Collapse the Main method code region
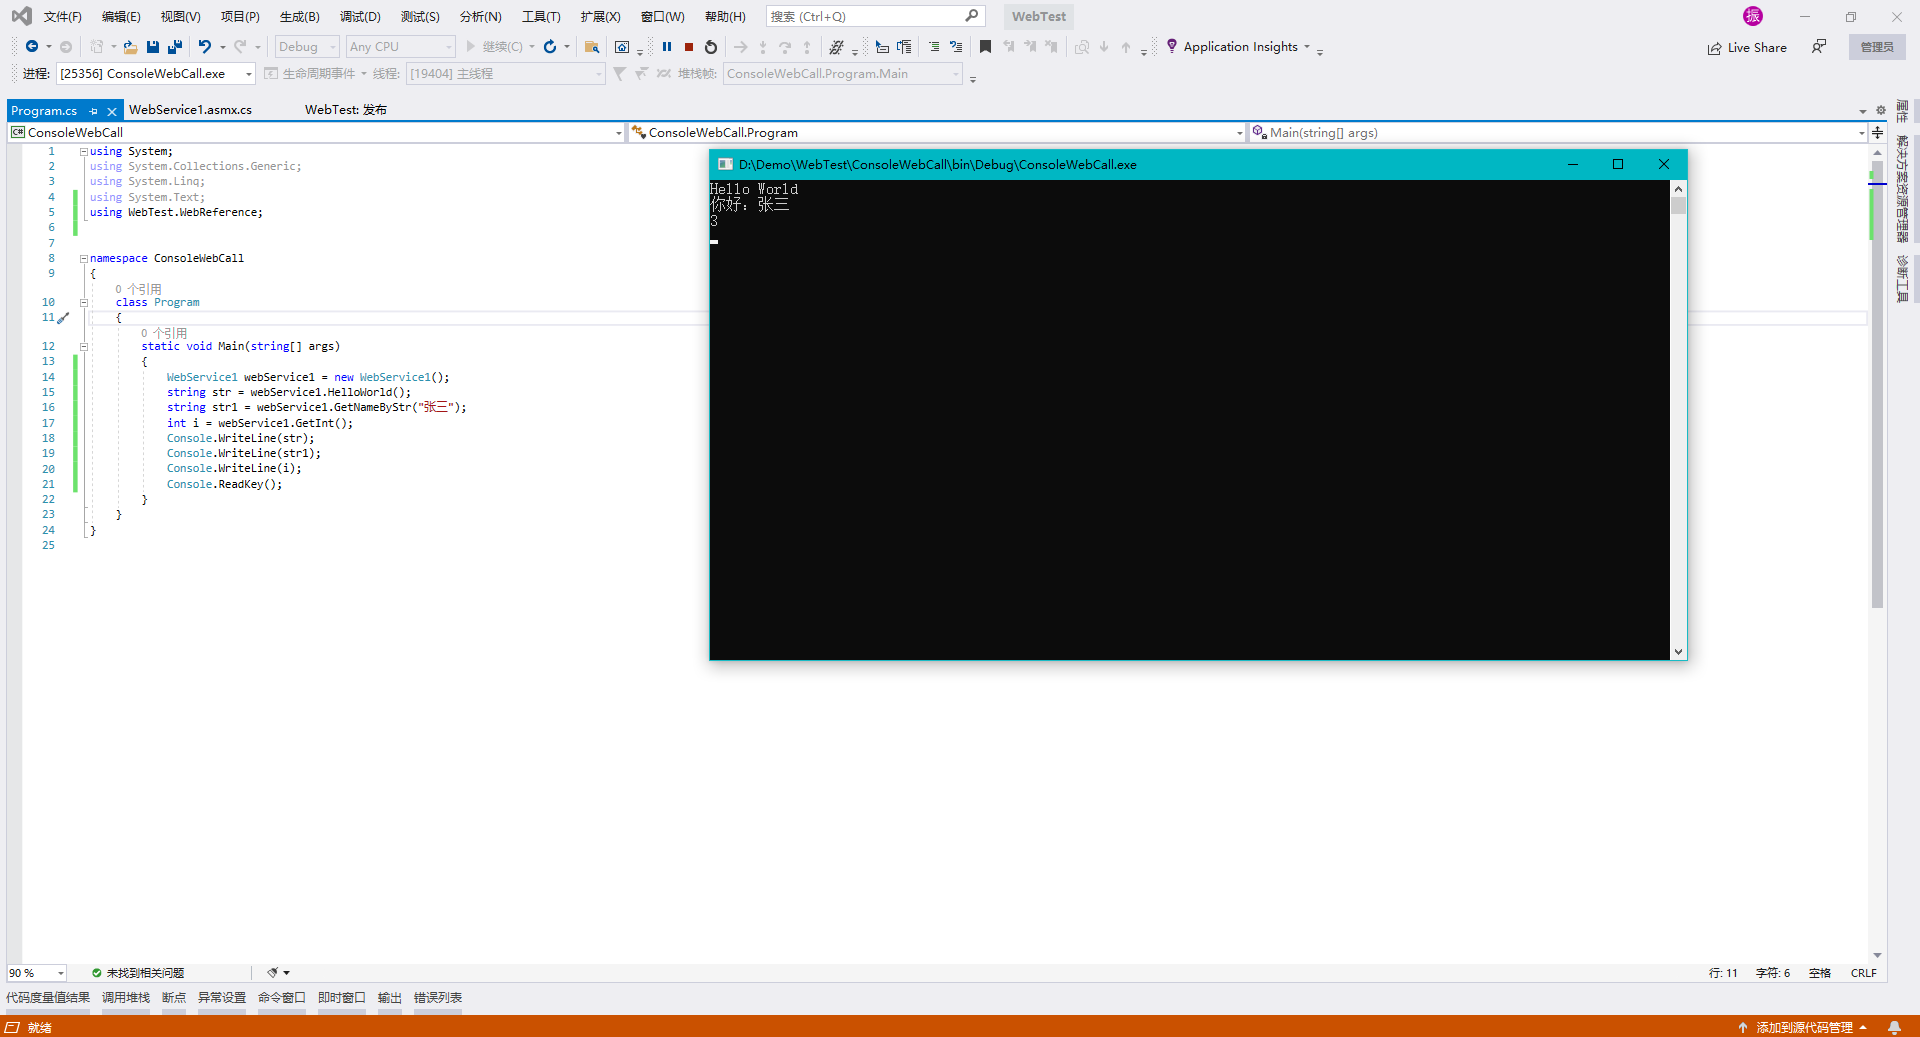The height and width of the screenshot is (1037, 1920). pos(84,347)
